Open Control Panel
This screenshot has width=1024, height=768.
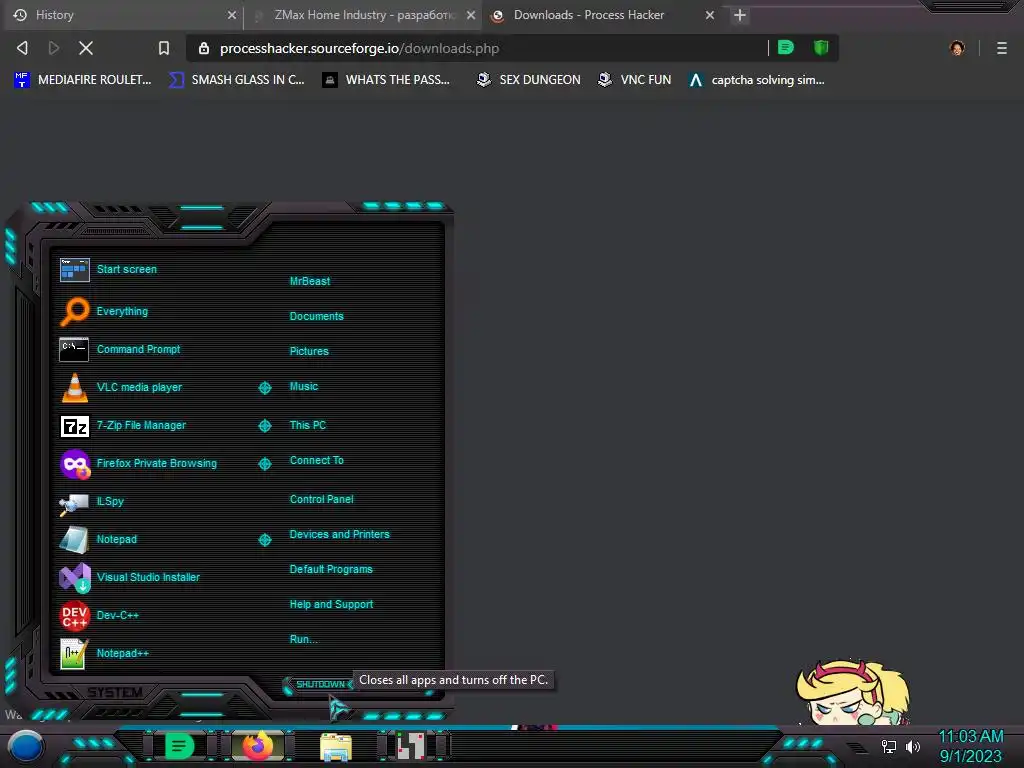(x=321, y=499)
